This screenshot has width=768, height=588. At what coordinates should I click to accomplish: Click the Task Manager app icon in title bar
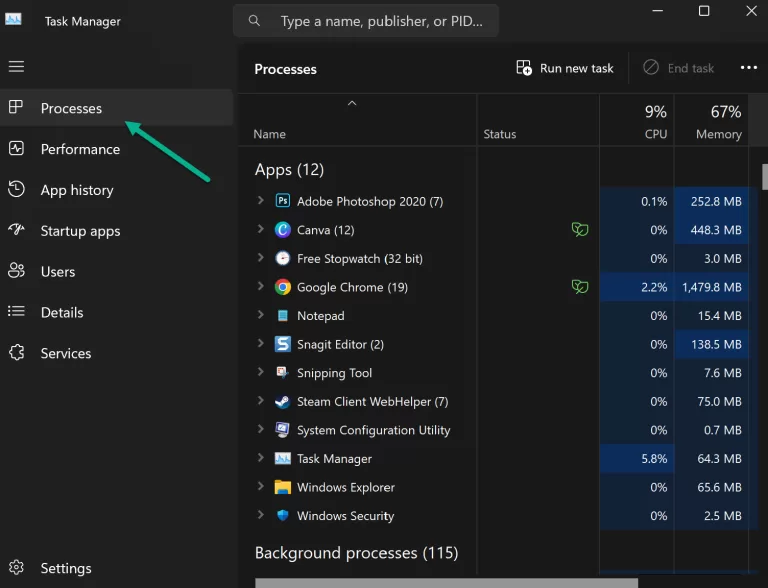coord(13,20)
